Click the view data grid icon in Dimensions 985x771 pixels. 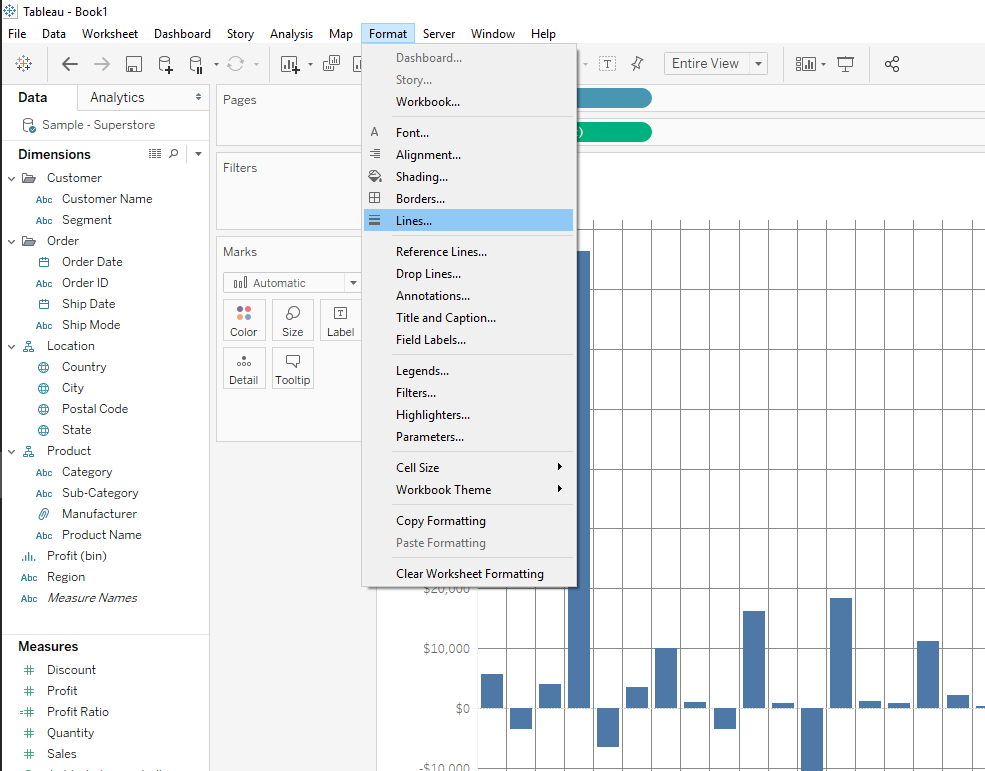click(155, 154)
